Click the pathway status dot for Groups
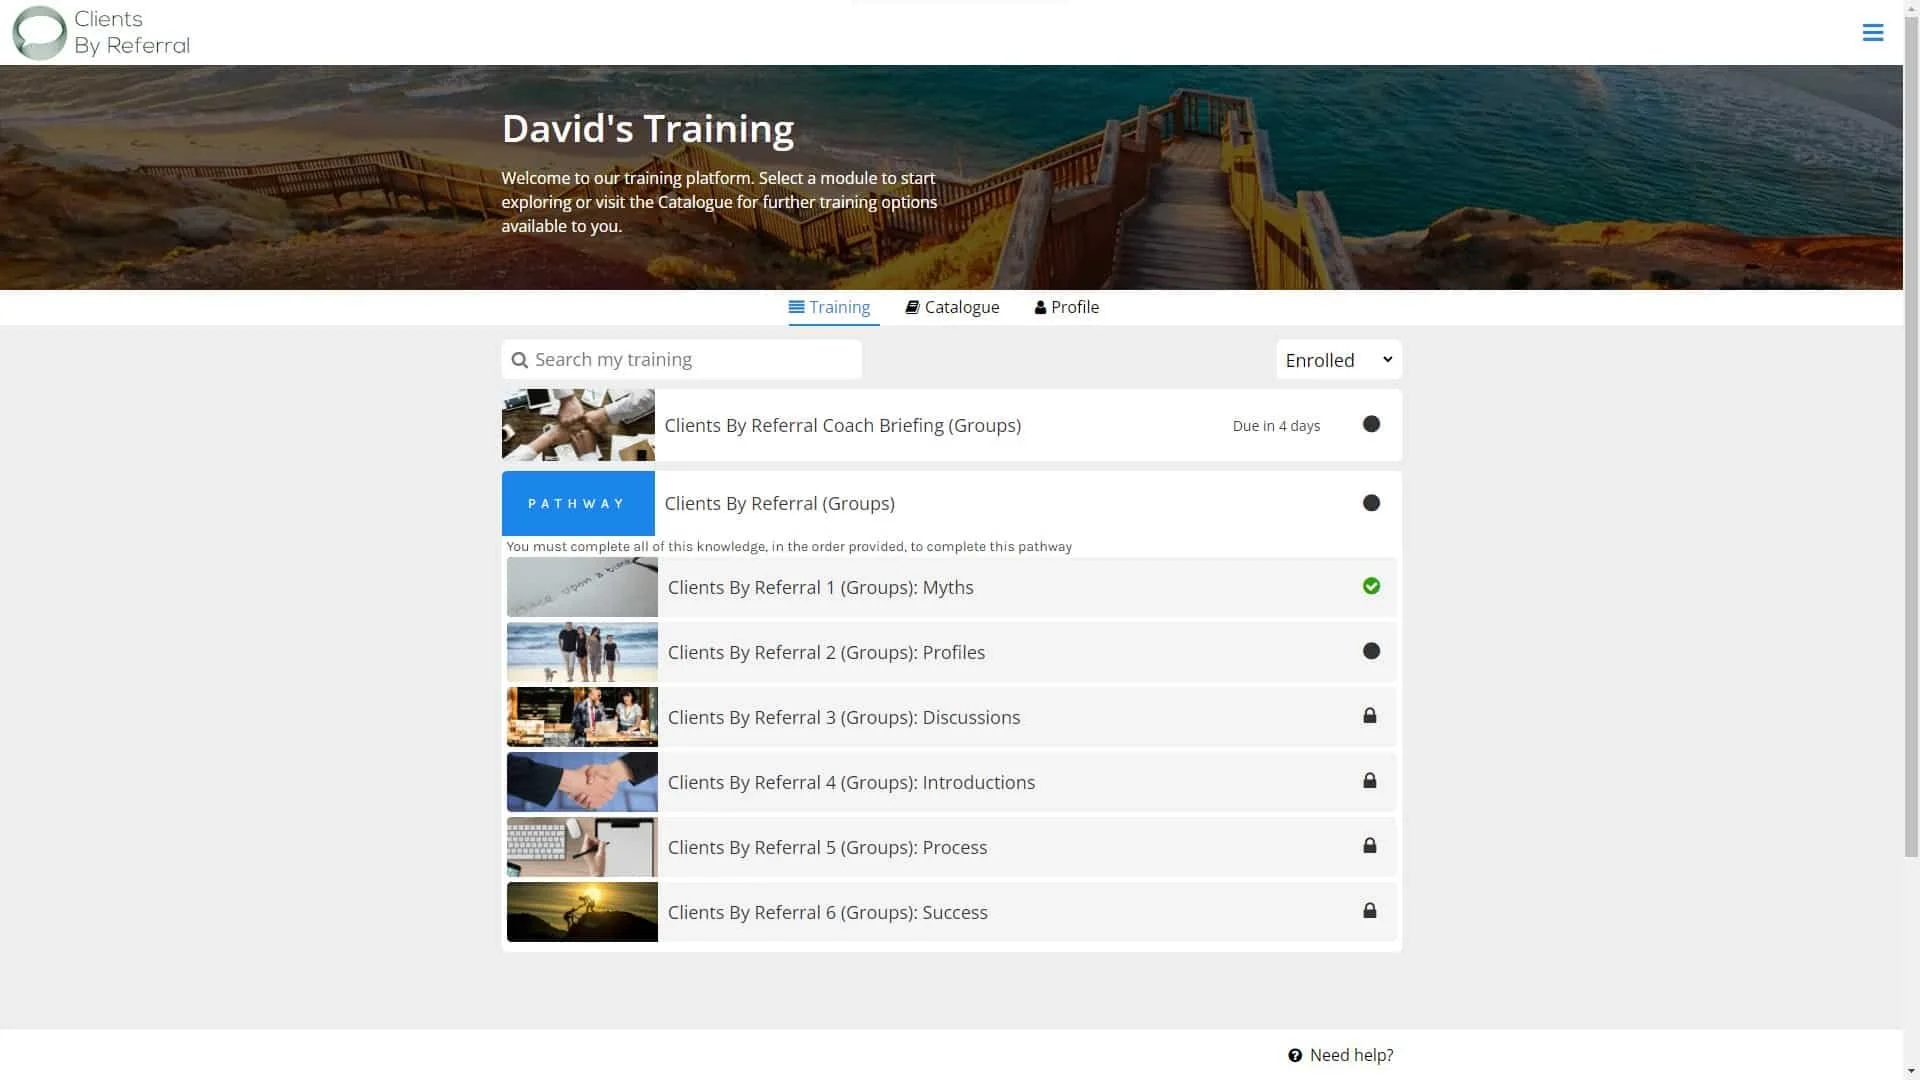 pyautogui.click(x=1371, y=503)
